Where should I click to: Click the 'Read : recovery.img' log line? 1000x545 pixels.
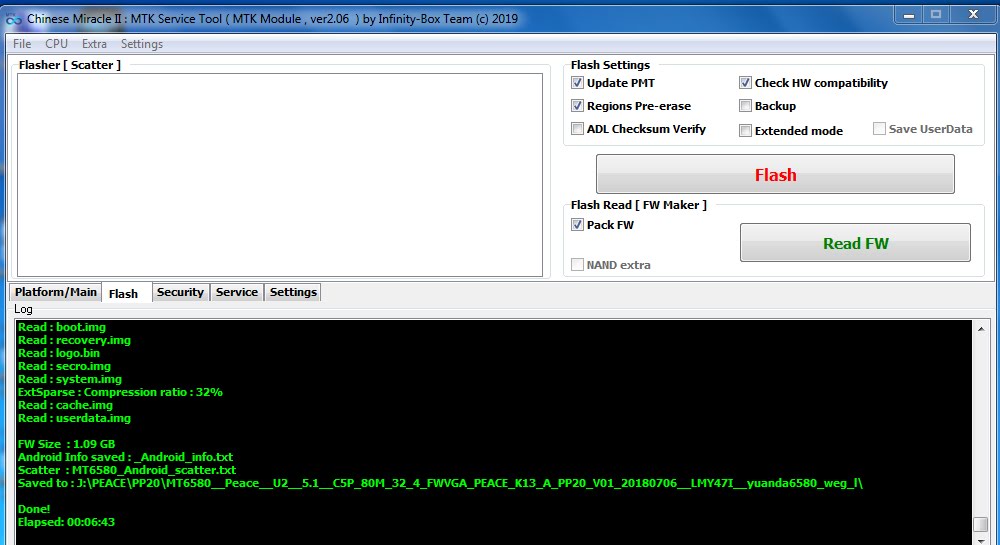(74, 340)
